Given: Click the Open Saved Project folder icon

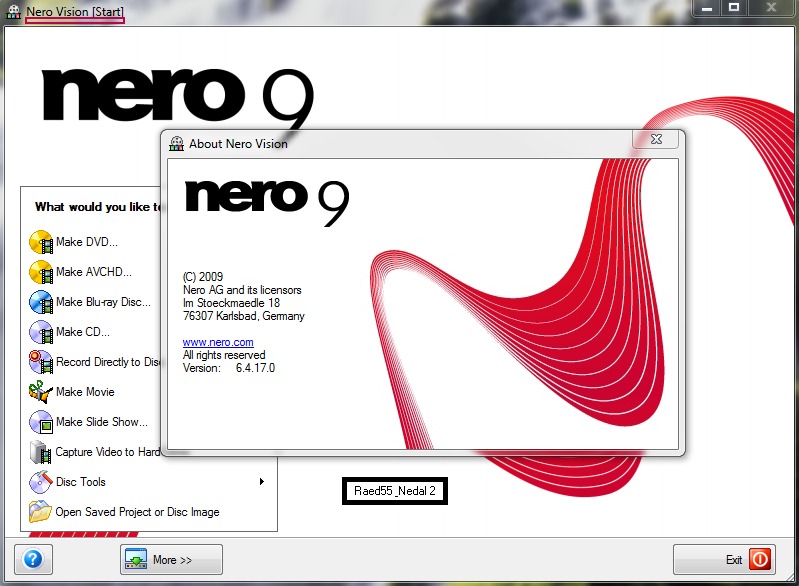Looking at the screenshot, I should point(41,512).
